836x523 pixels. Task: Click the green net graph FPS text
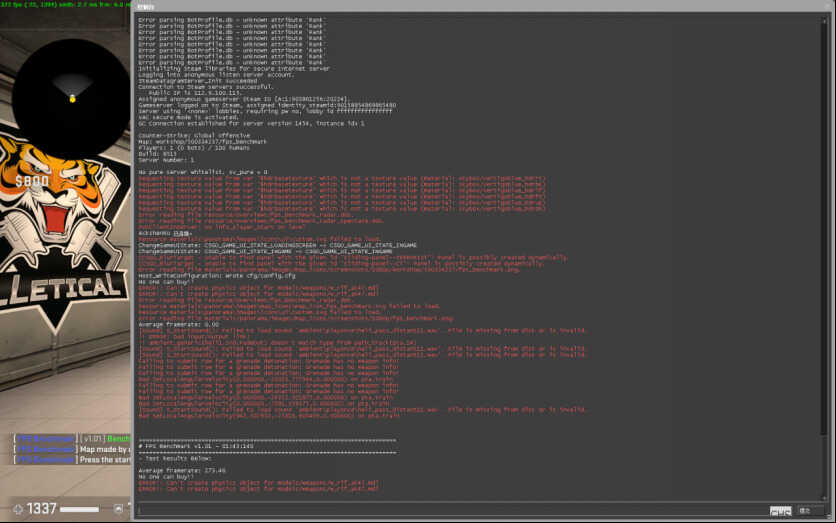pos(65,4)
